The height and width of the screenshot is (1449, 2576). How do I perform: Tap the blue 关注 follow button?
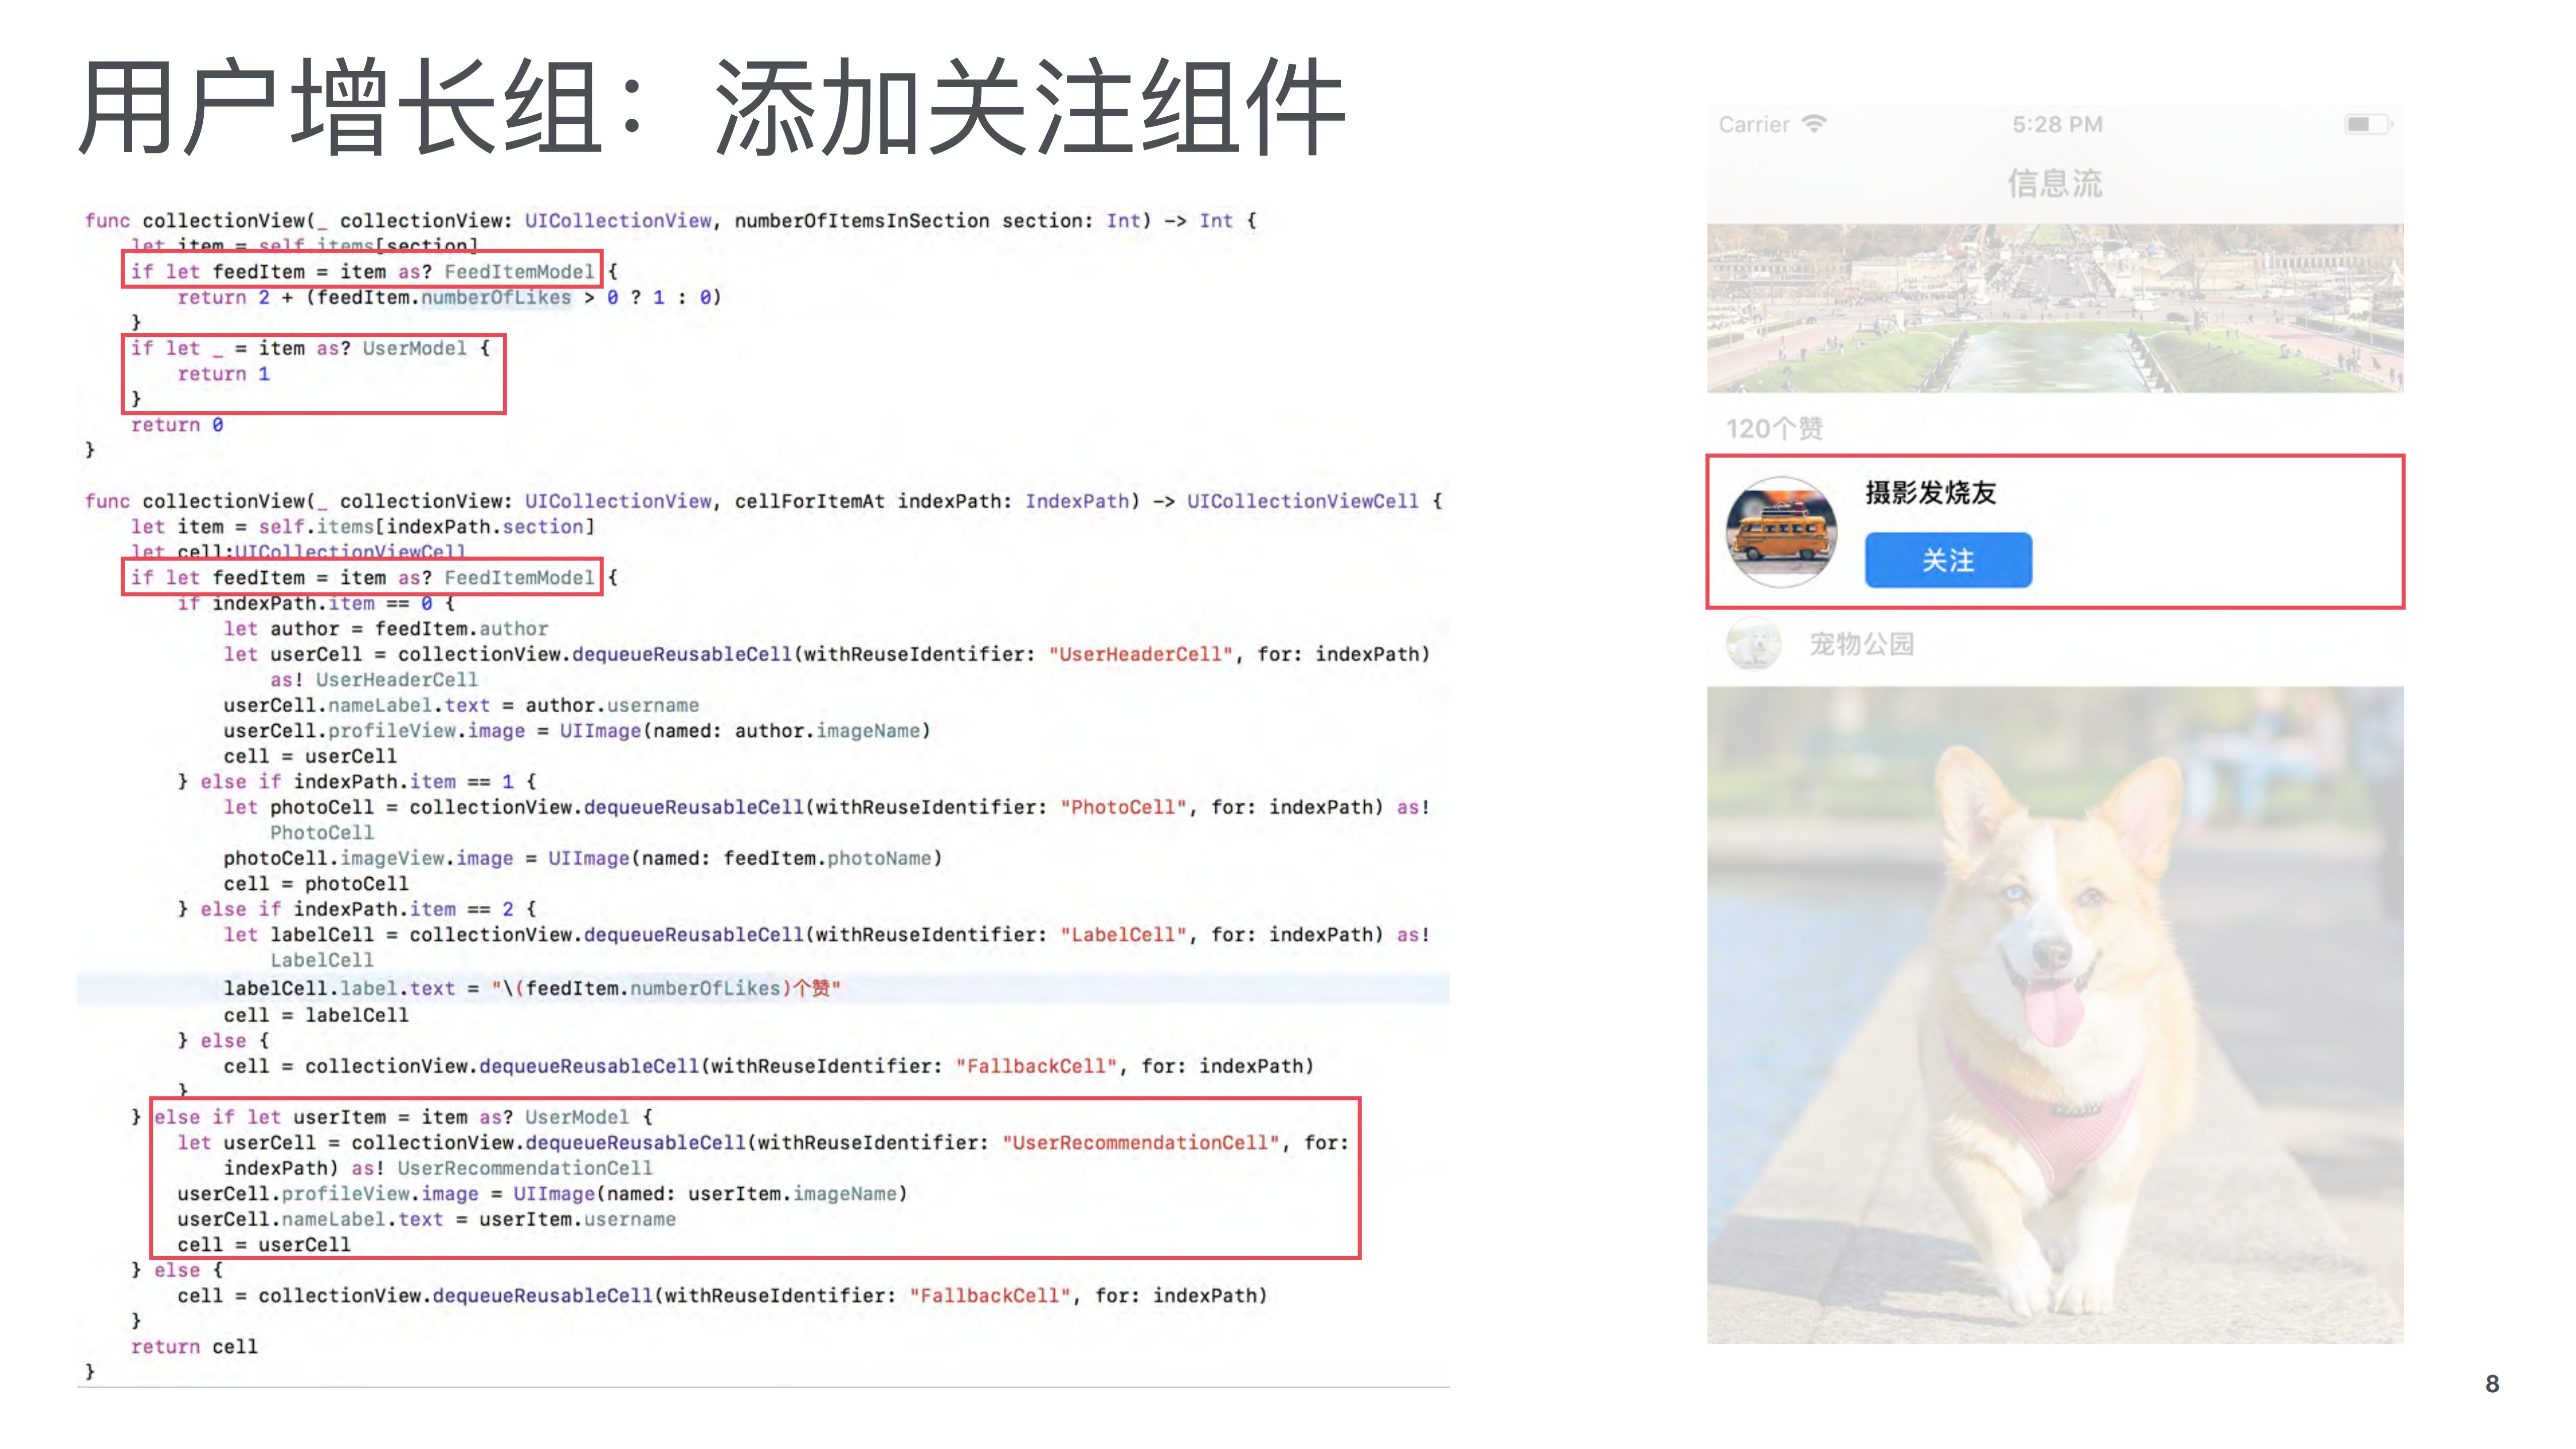(x=1947, y=560)
